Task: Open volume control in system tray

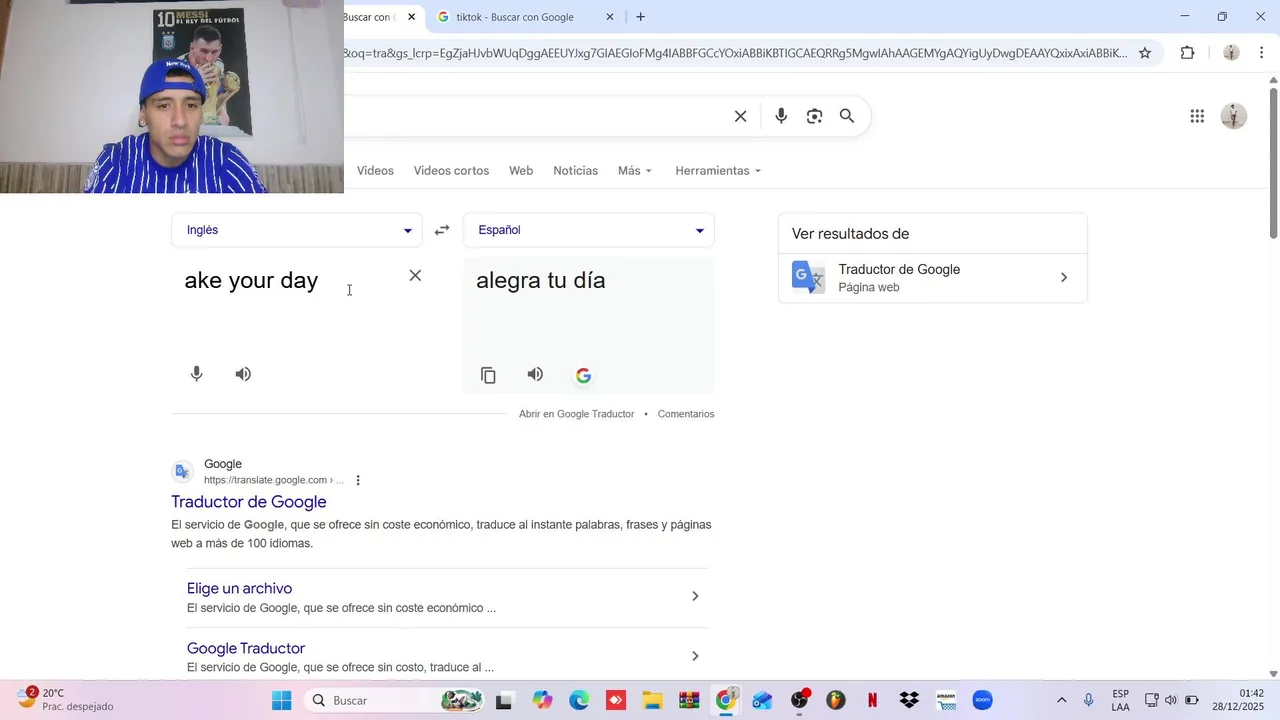Action: (x=1171, y=700)
